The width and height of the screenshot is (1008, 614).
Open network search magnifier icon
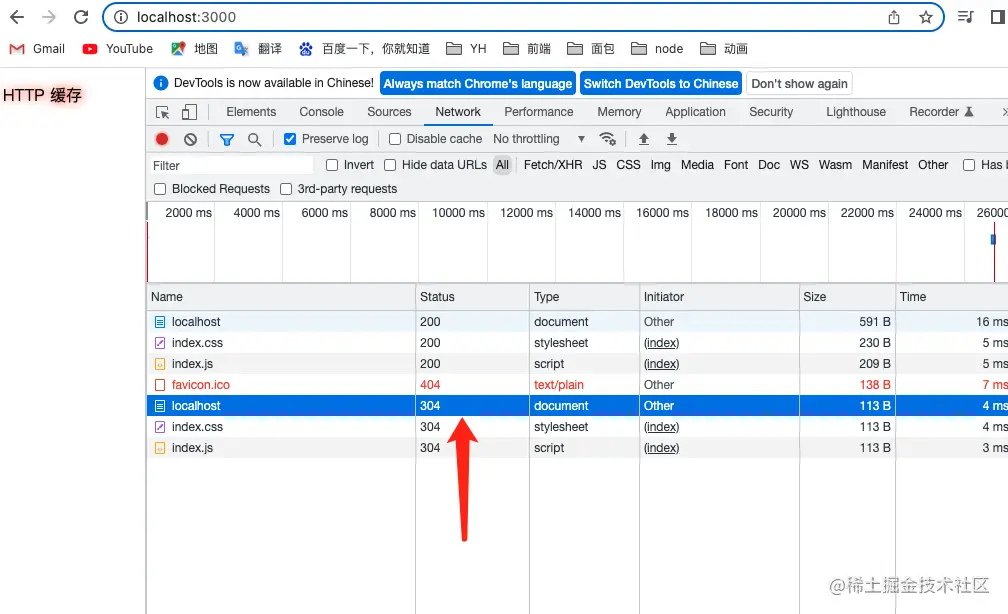255,140
